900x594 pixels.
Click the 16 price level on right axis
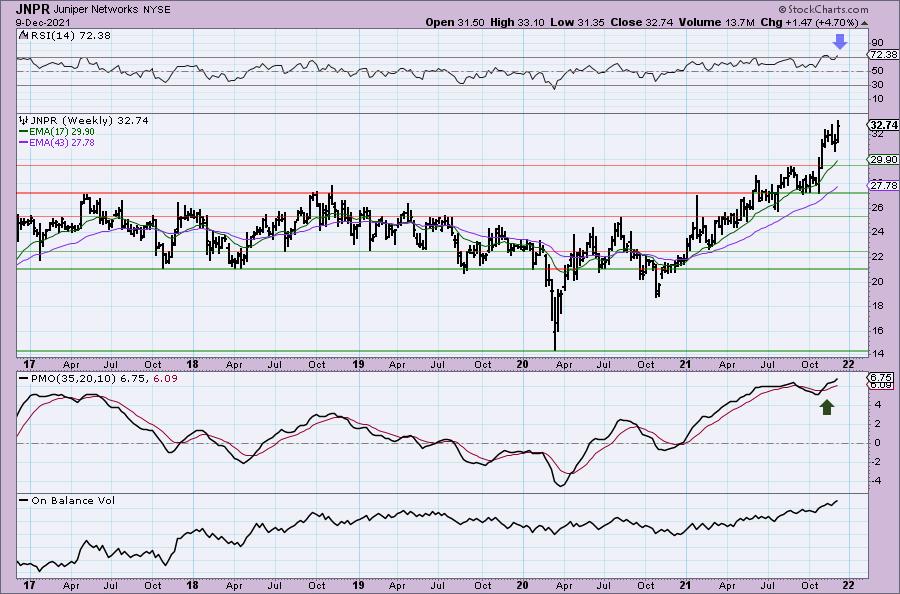(x=877, y=331)
